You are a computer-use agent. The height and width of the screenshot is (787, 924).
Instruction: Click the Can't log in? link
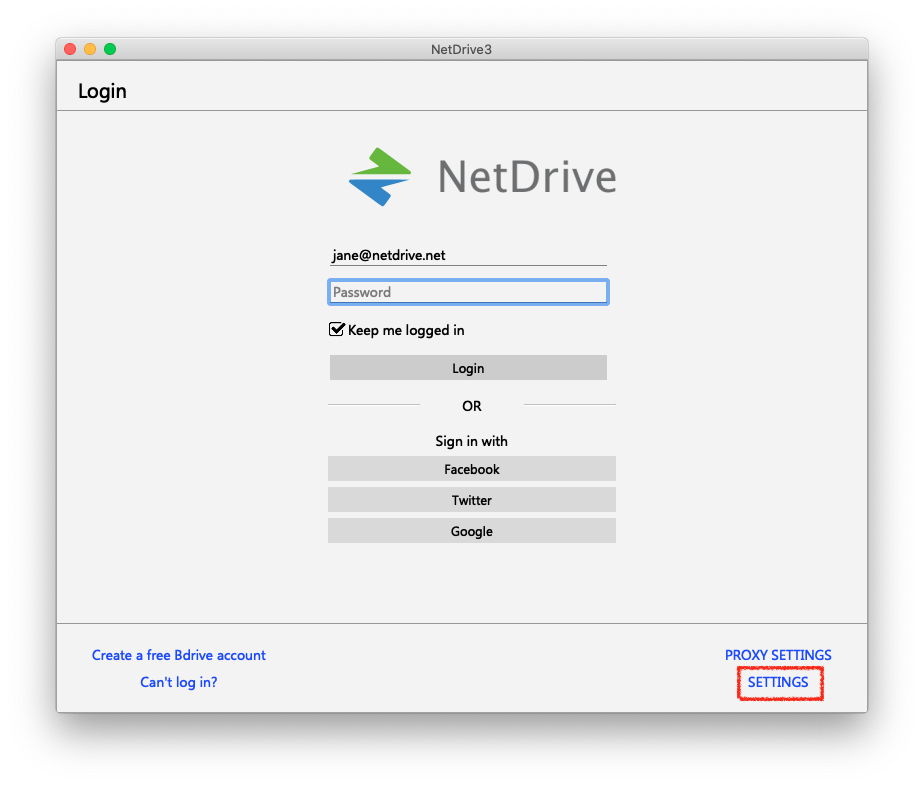[179, 682]
